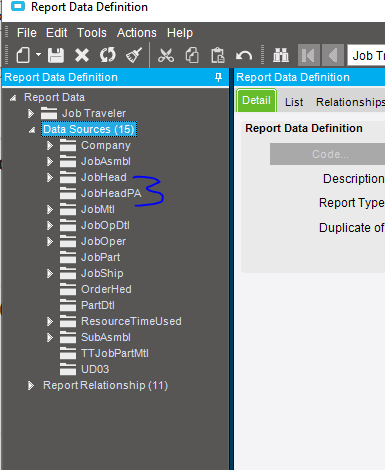Expand the Company data source
Image resolution: width=385 pixels, height=470 pixels.
coord(50,145)
